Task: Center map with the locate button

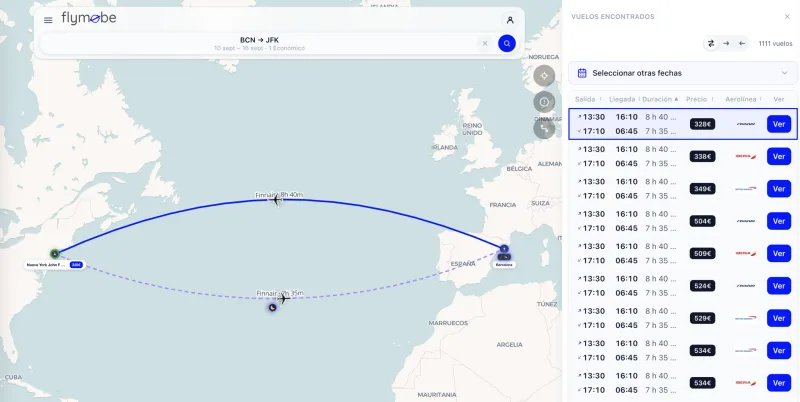Action: coord(544,76)
